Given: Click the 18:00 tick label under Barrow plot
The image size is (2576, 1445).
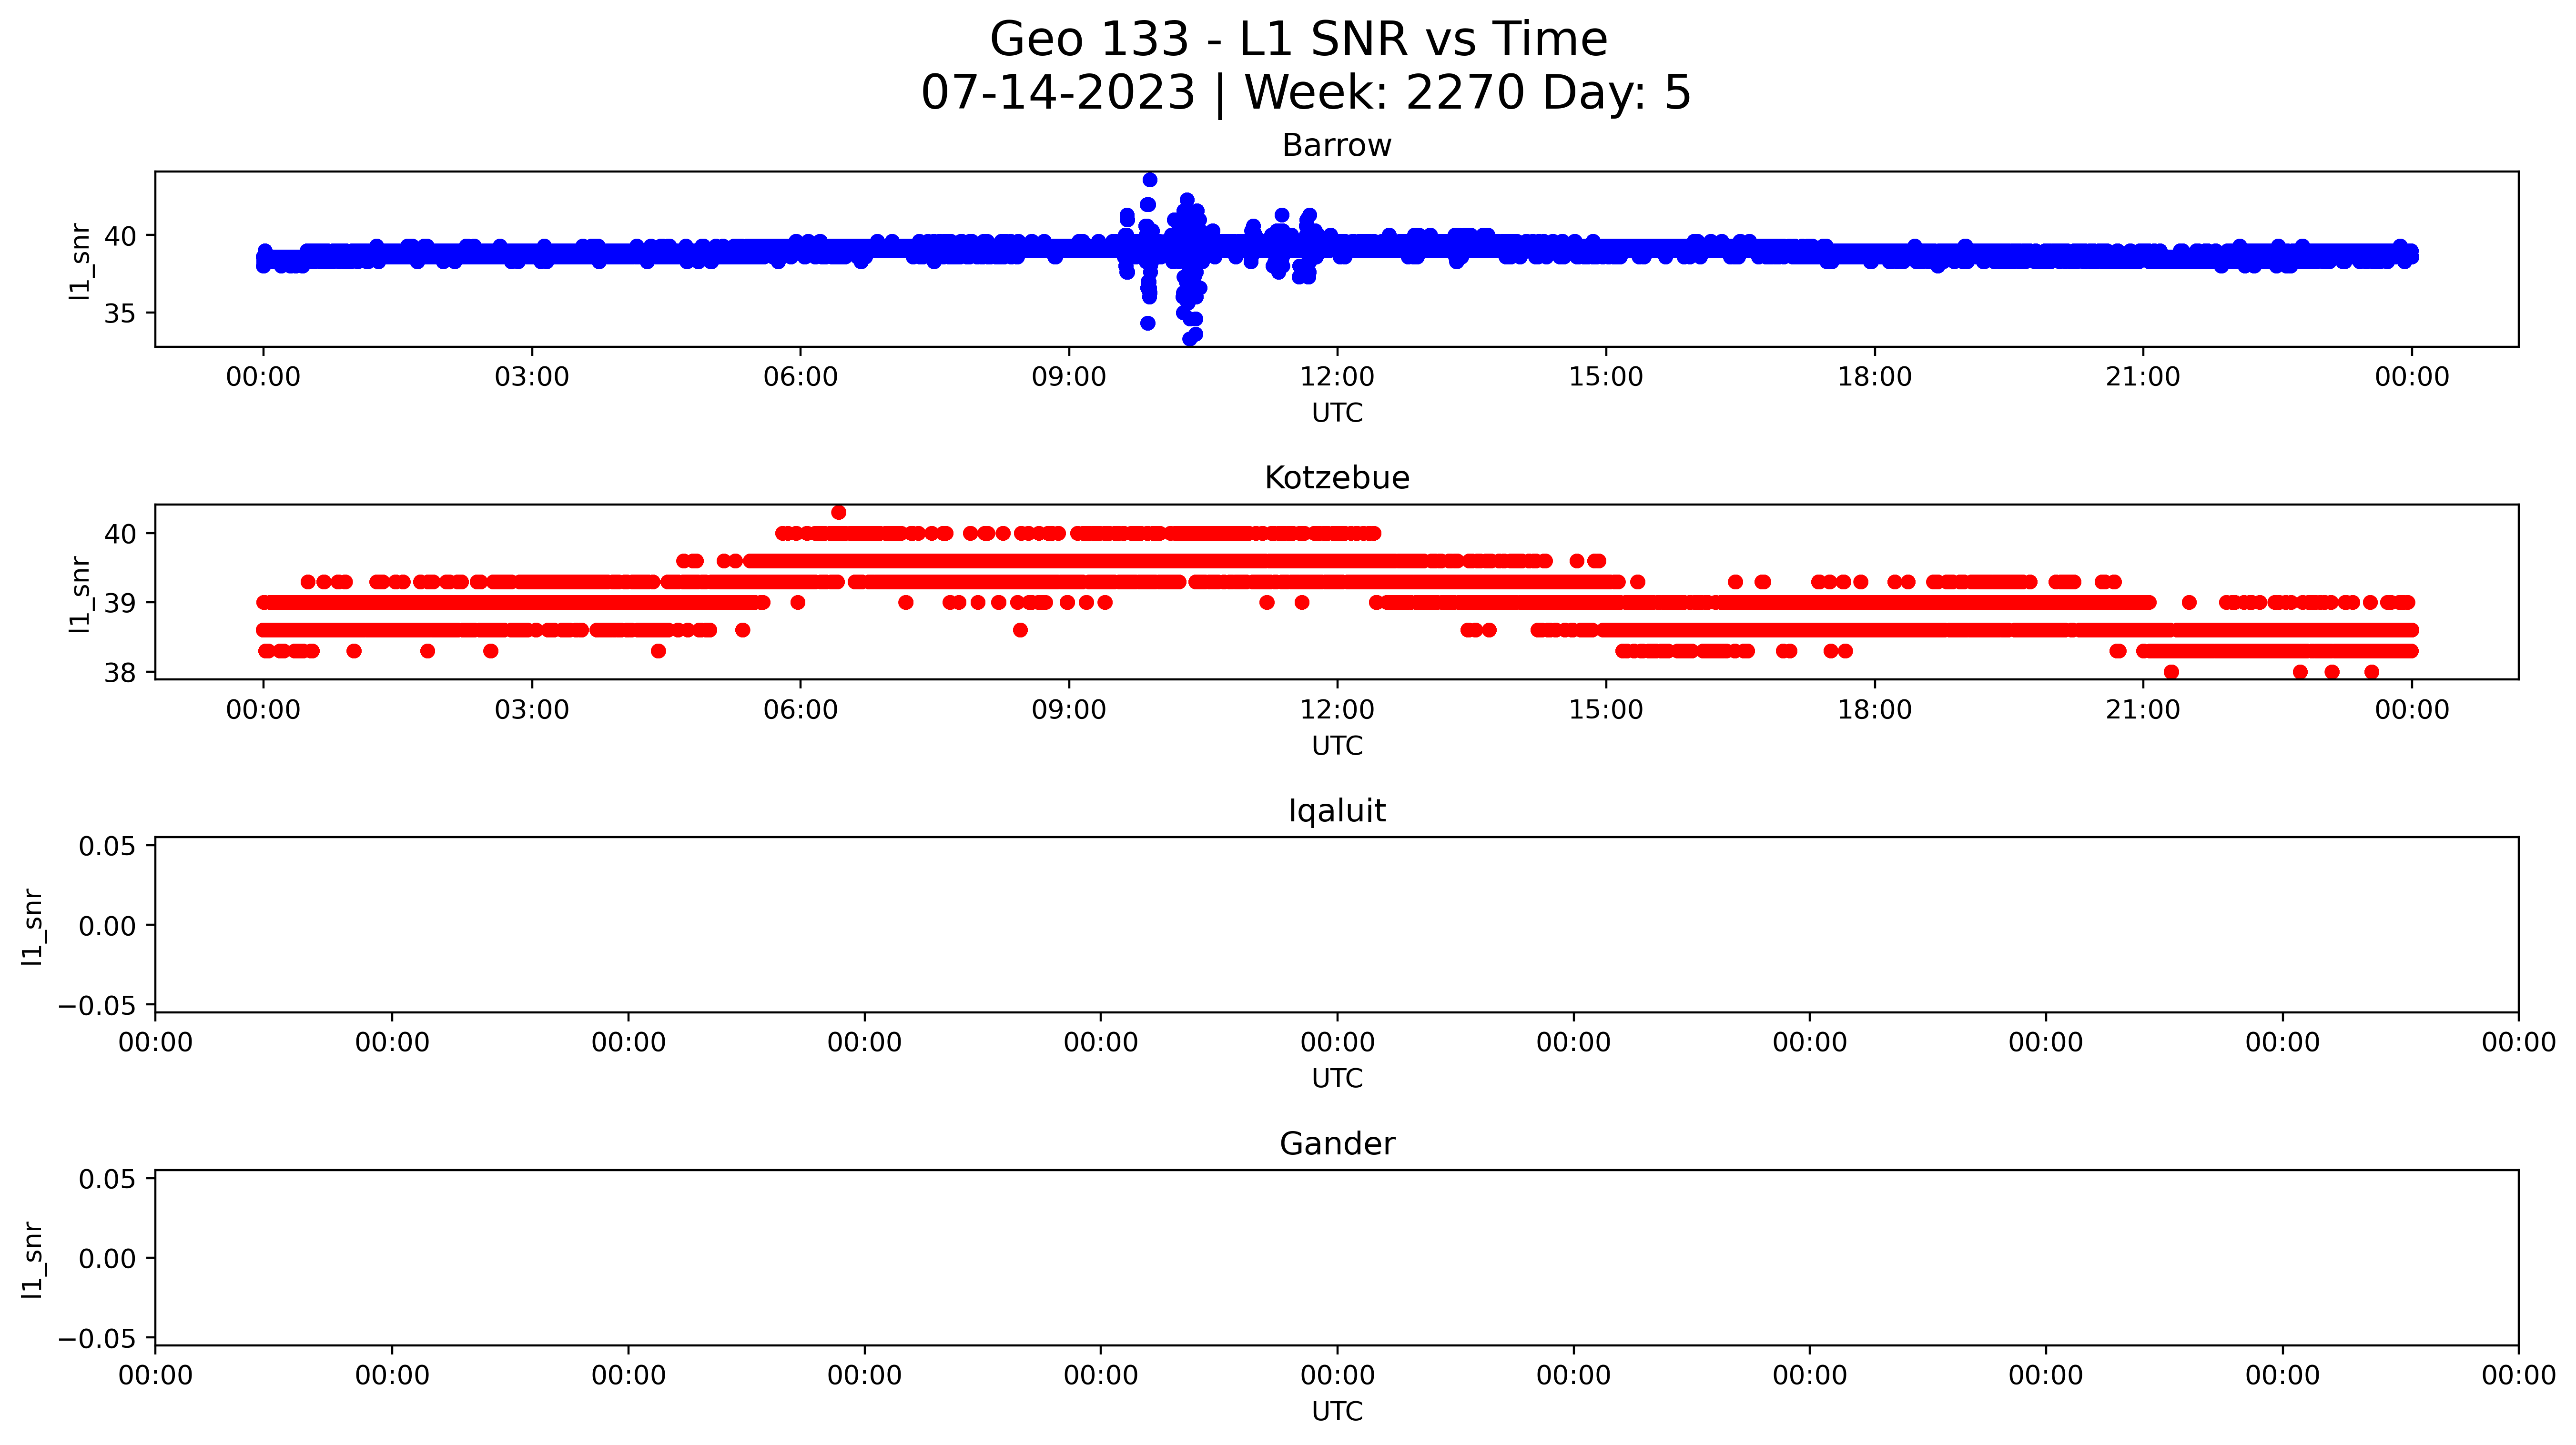Looking at the screenshot, I should [x=1874, y=377].
